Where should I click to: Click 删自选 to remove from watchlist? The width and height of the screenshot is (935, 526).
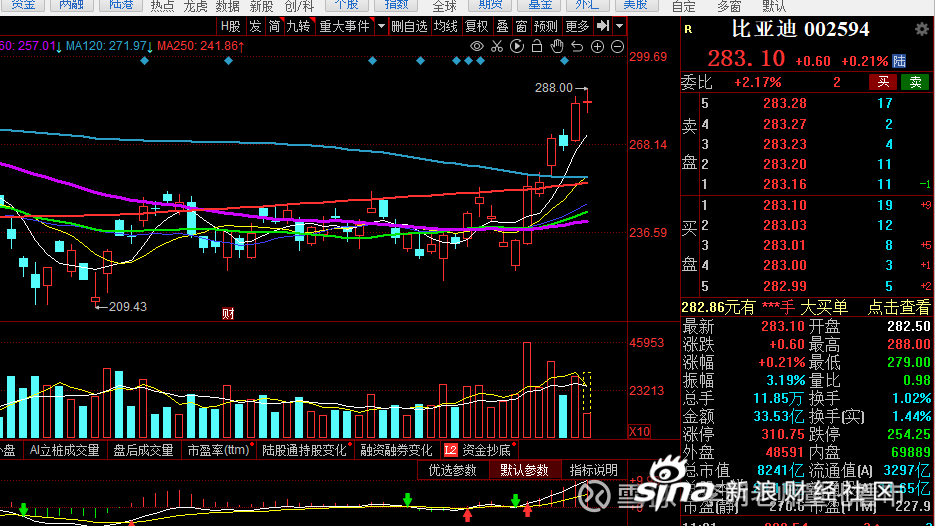point(409,26)
